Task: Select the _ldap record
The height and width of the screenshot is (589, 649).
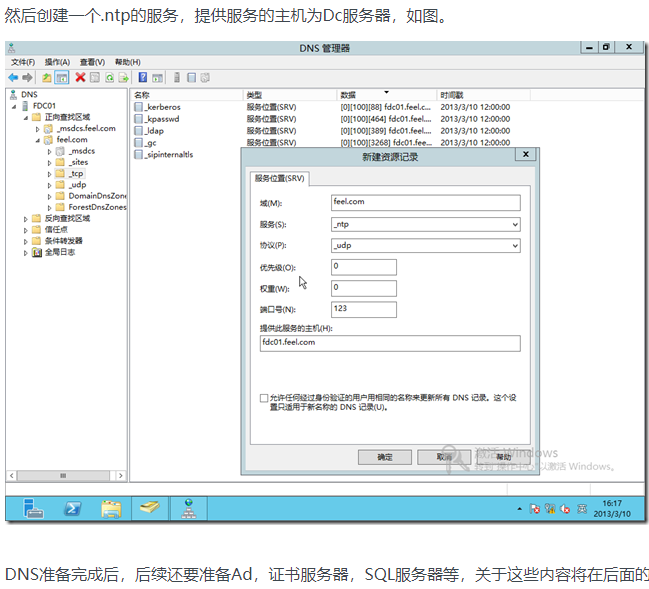Action: (149, 131)
